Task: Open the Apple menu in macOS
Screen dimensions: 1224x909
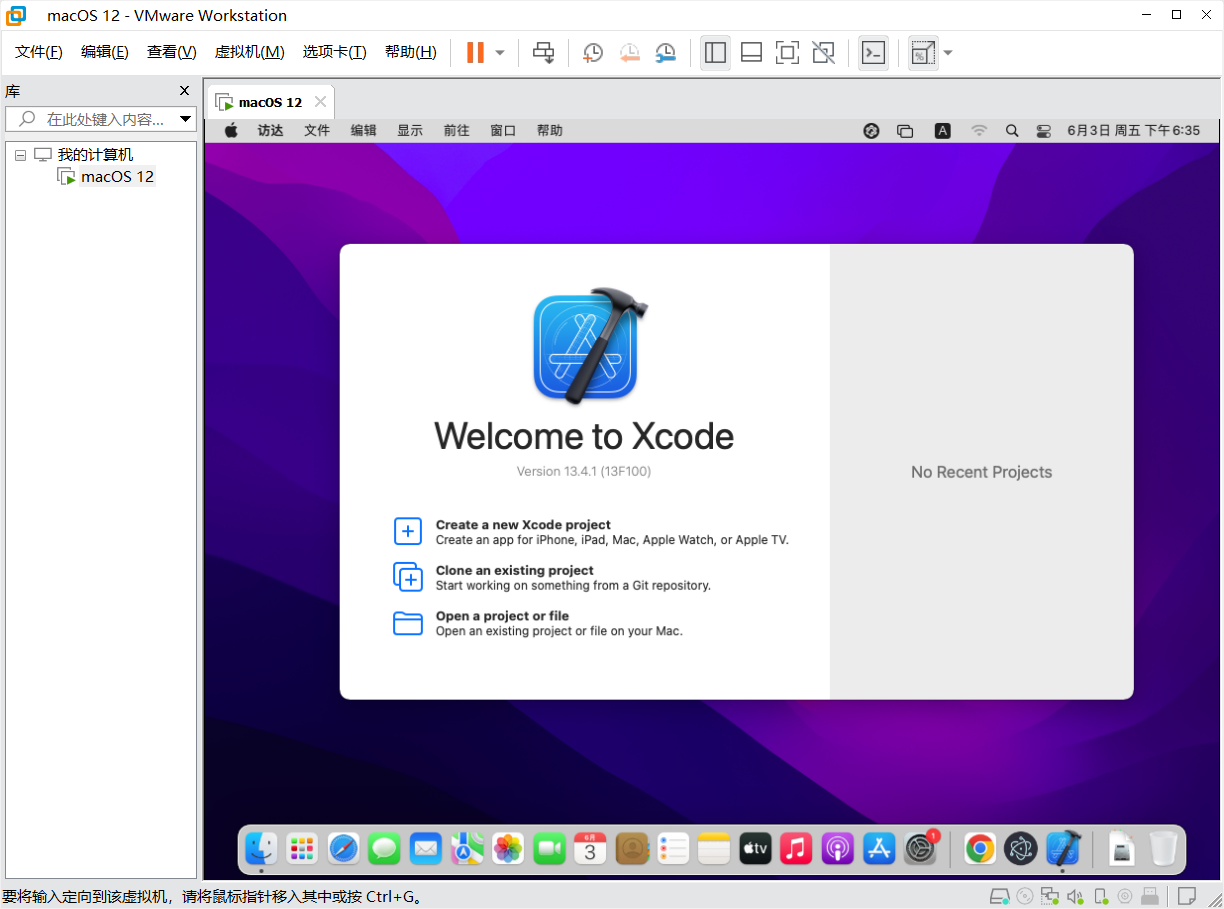Action: coord(231,130)
